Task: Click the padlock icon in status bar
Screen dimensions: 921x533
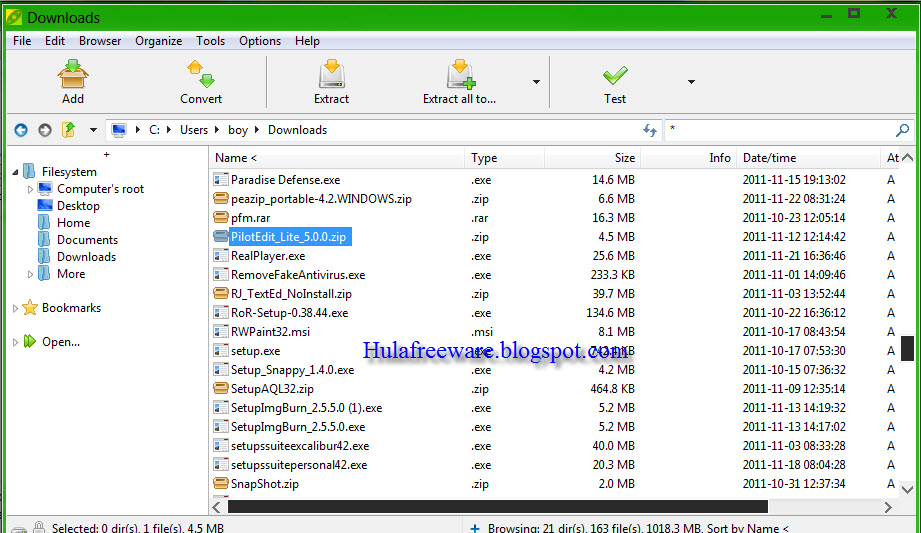Action: pyautogui.click(x=39, y=527)
